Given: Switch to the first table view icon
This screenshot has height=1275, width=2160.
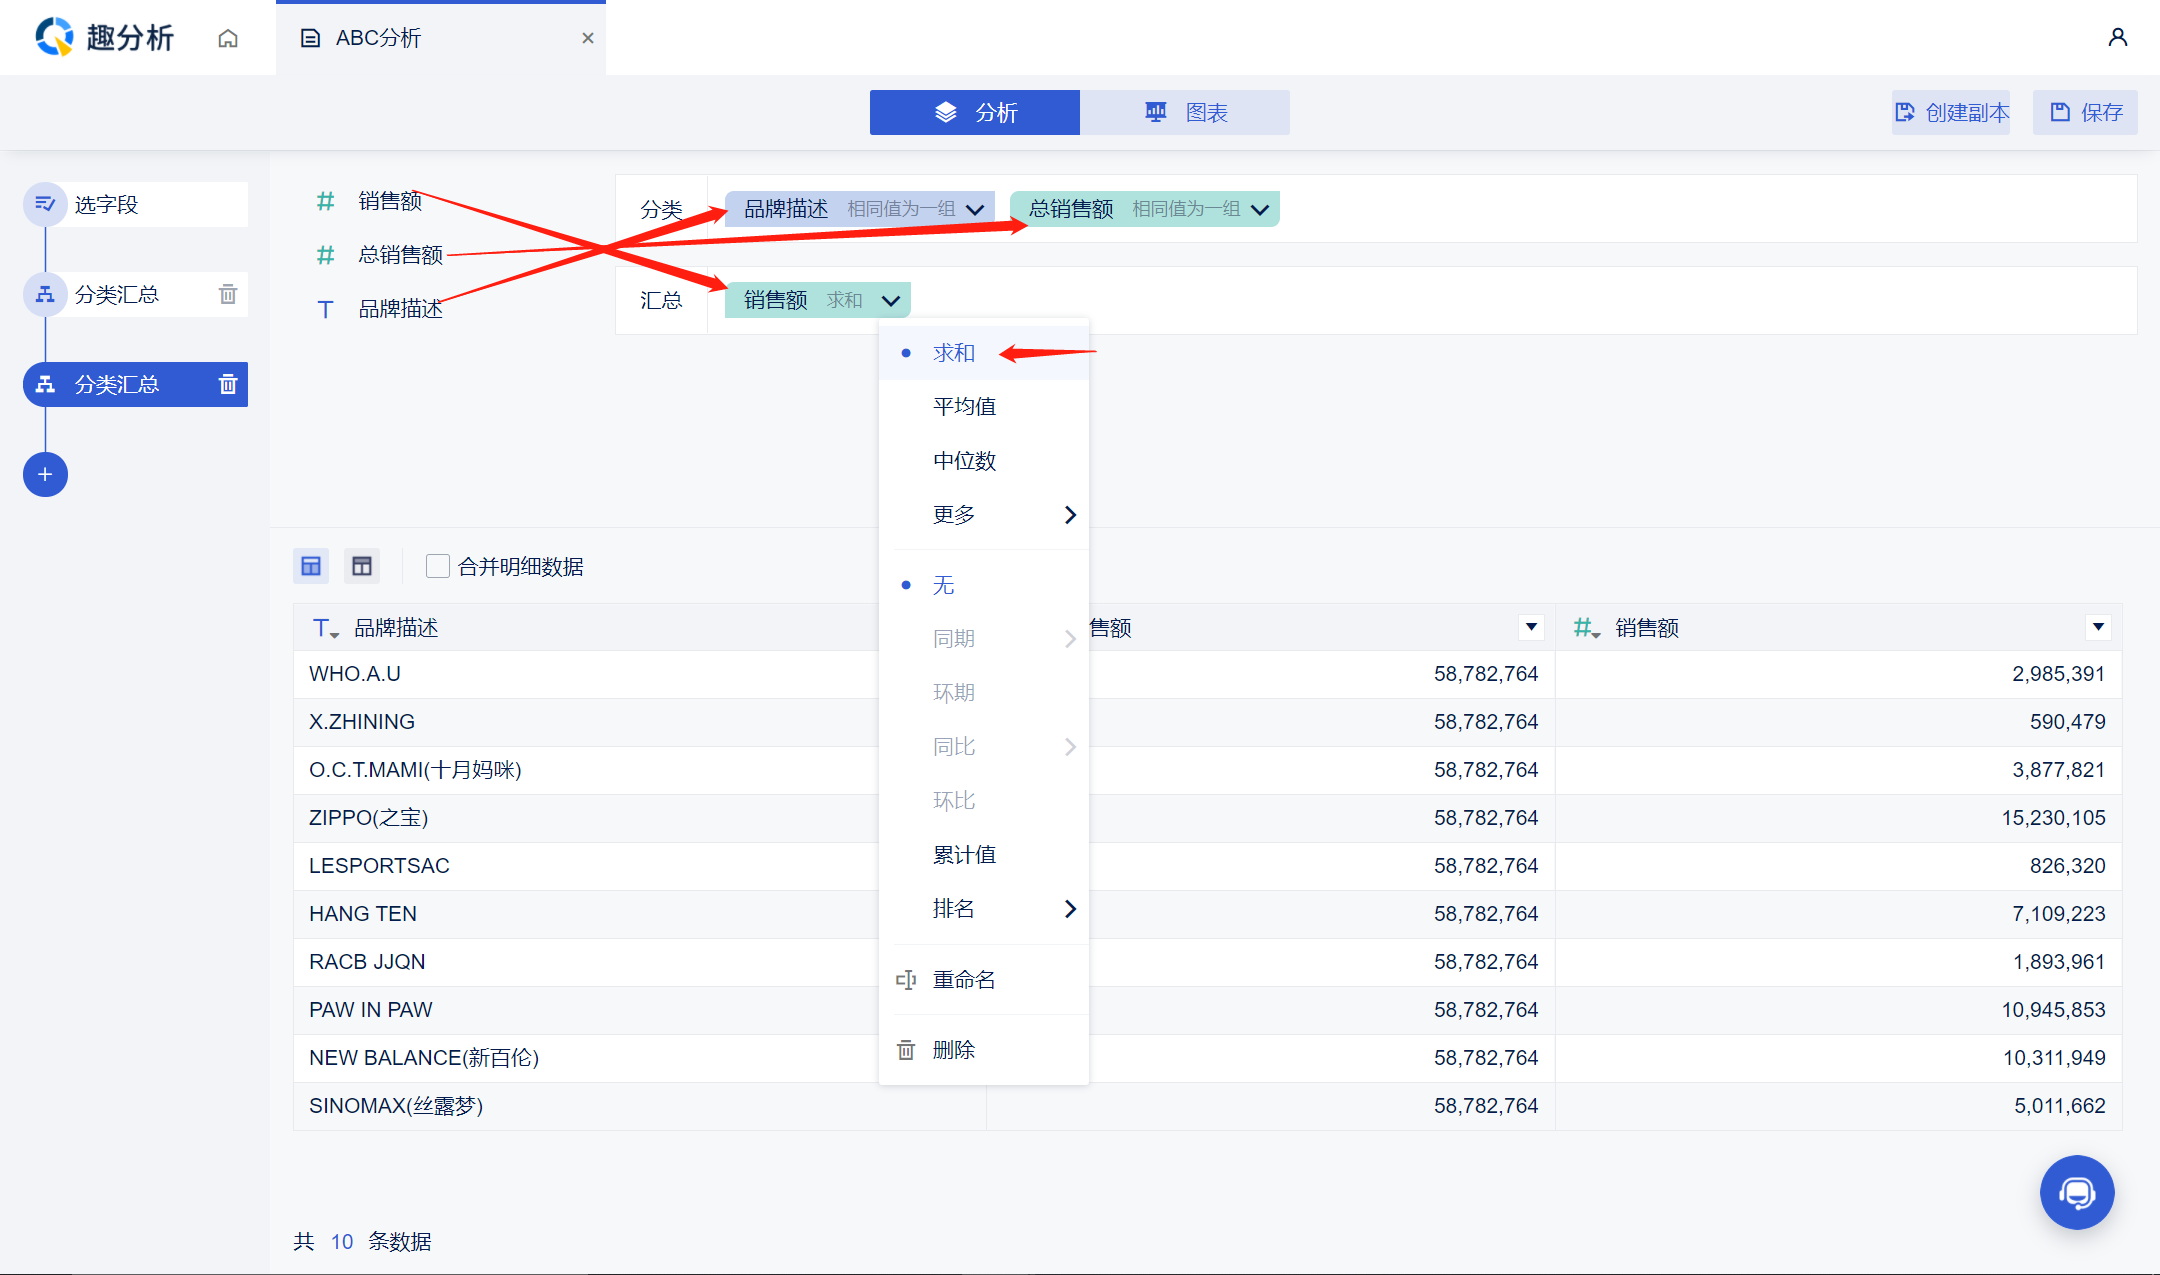Looking at the screenshot, I should (311, 566).
